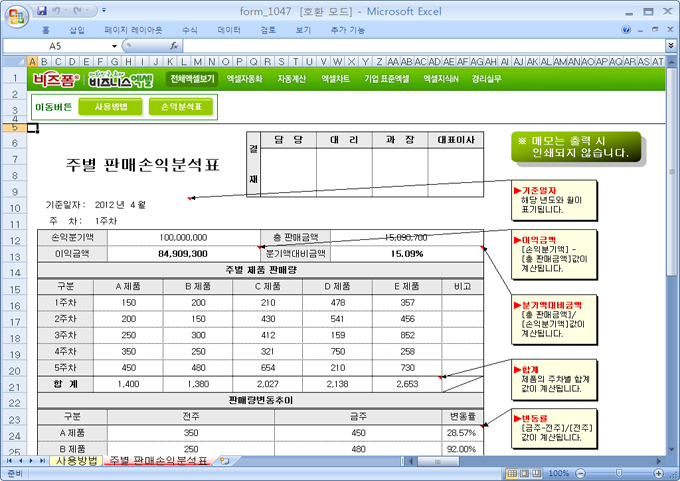Click the 사용방법 green button
Image resolution: width=680 pixels, height=481 pixels.
111,106
